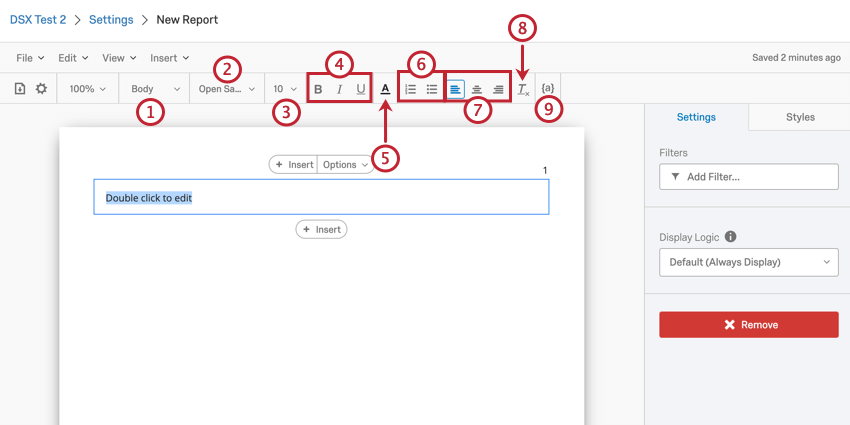The image size is (850, 425).
Task: Open the Body text style dropdown
Action: (155, 89)
